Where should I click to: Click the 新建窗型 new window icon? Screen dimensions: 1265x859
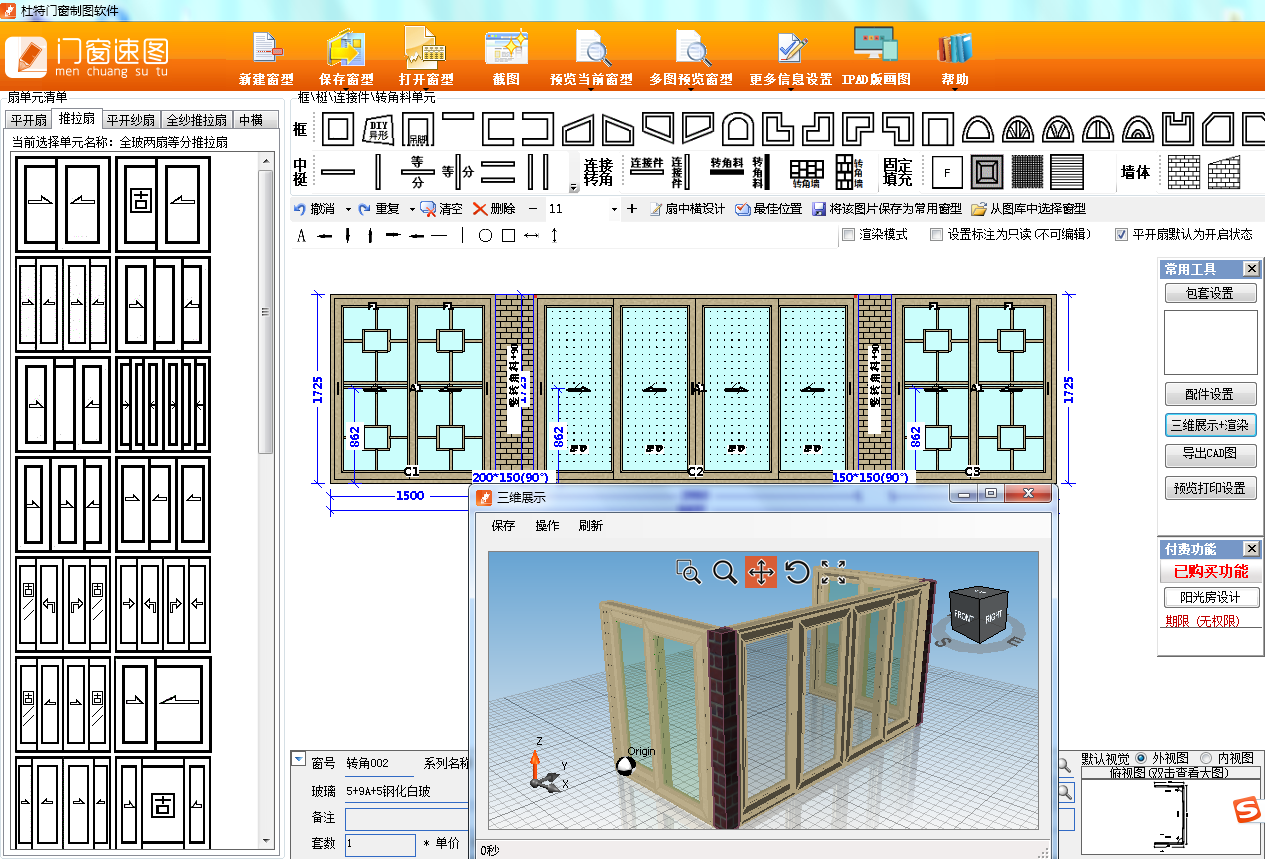pyautogui.click(x=267, y=48)
